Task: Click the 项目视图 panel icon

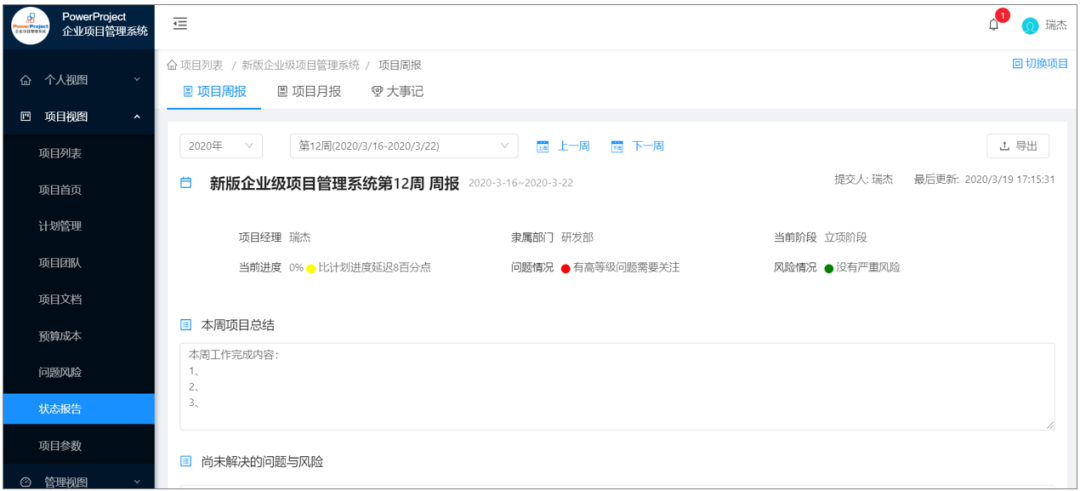Action: 26,116
